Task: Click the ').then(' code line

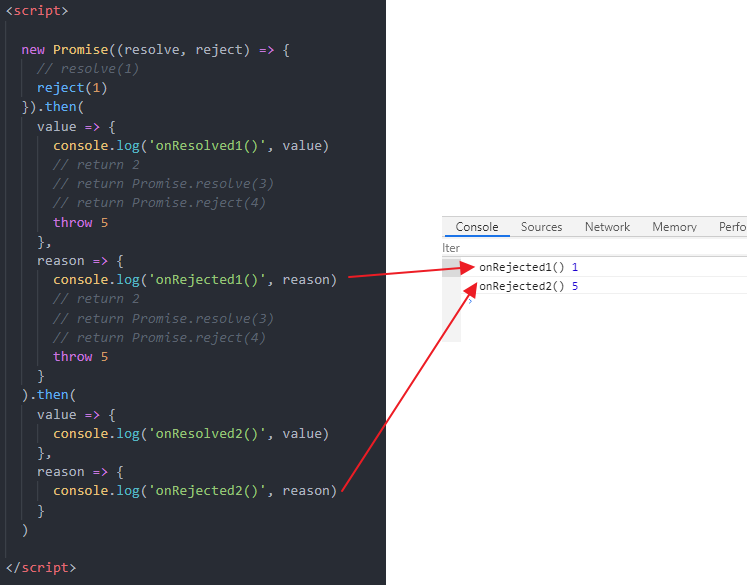Action: 49,395
